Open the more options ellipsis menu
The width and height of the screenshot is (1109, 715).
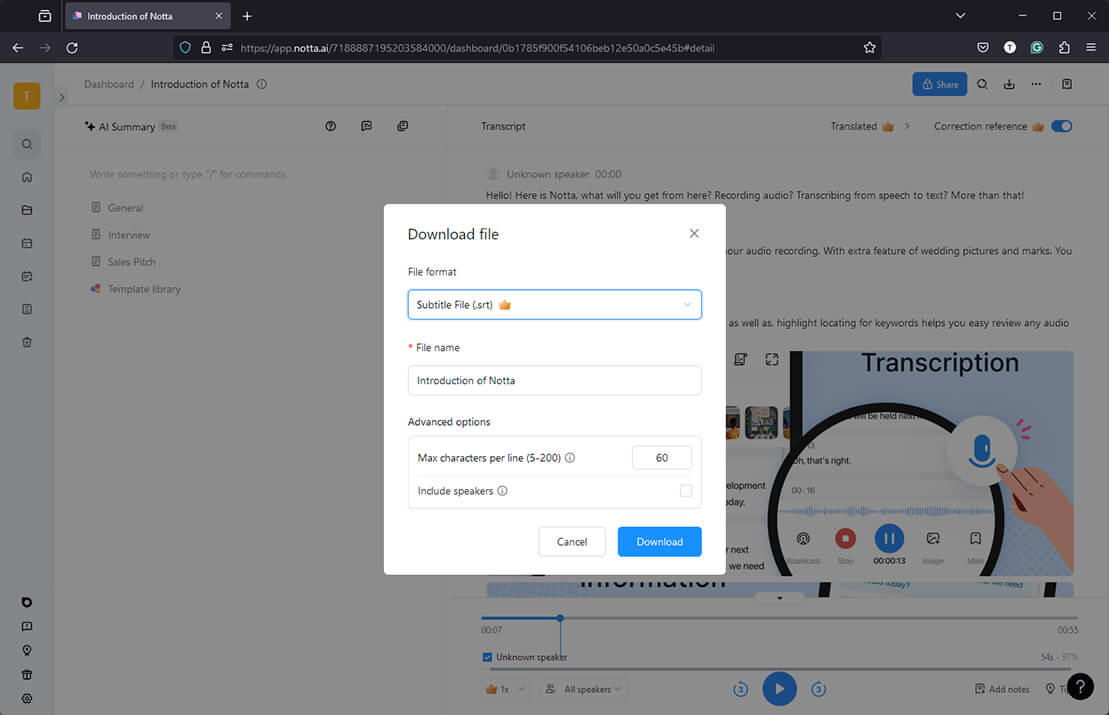[1036, 84]
